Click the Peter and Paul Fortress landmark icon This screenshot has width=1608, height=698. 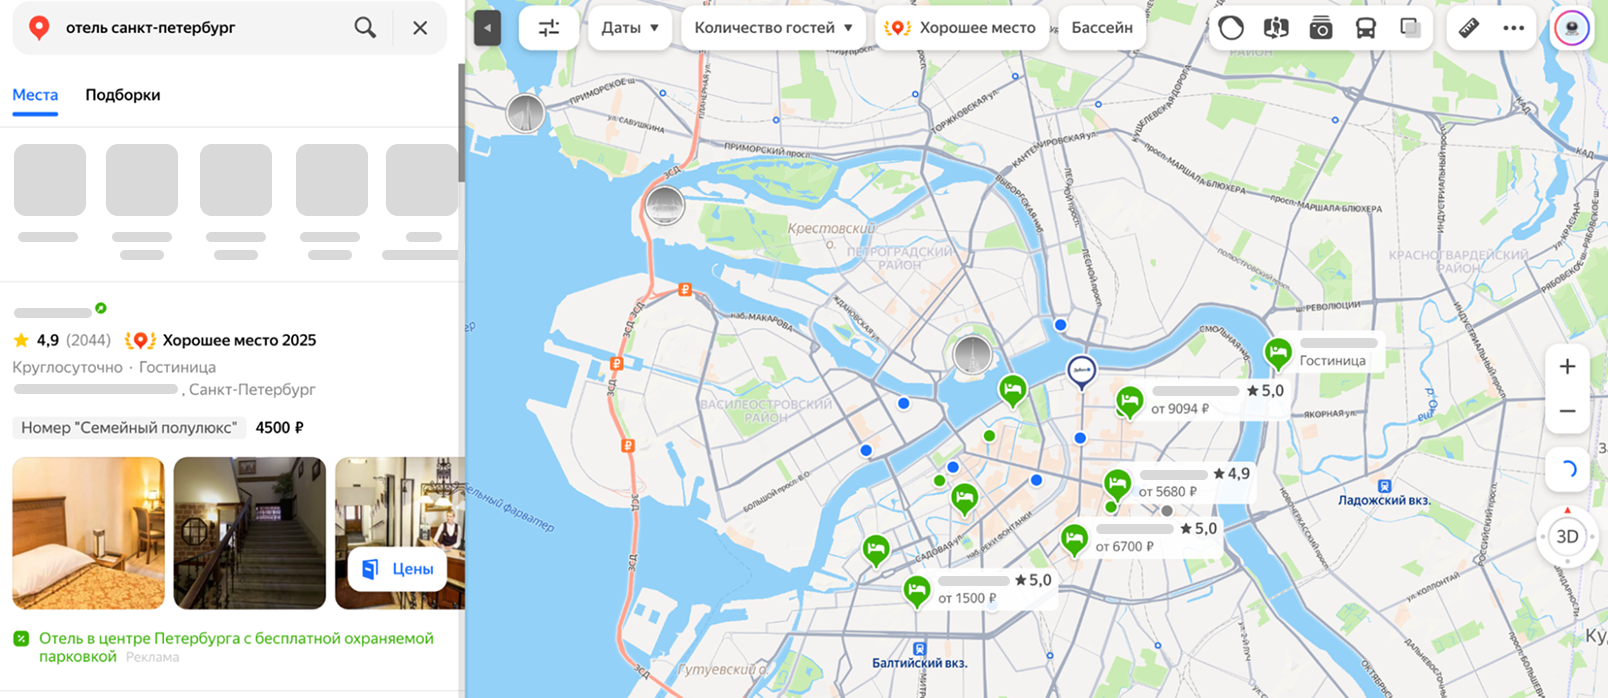[x=972, y=354]
